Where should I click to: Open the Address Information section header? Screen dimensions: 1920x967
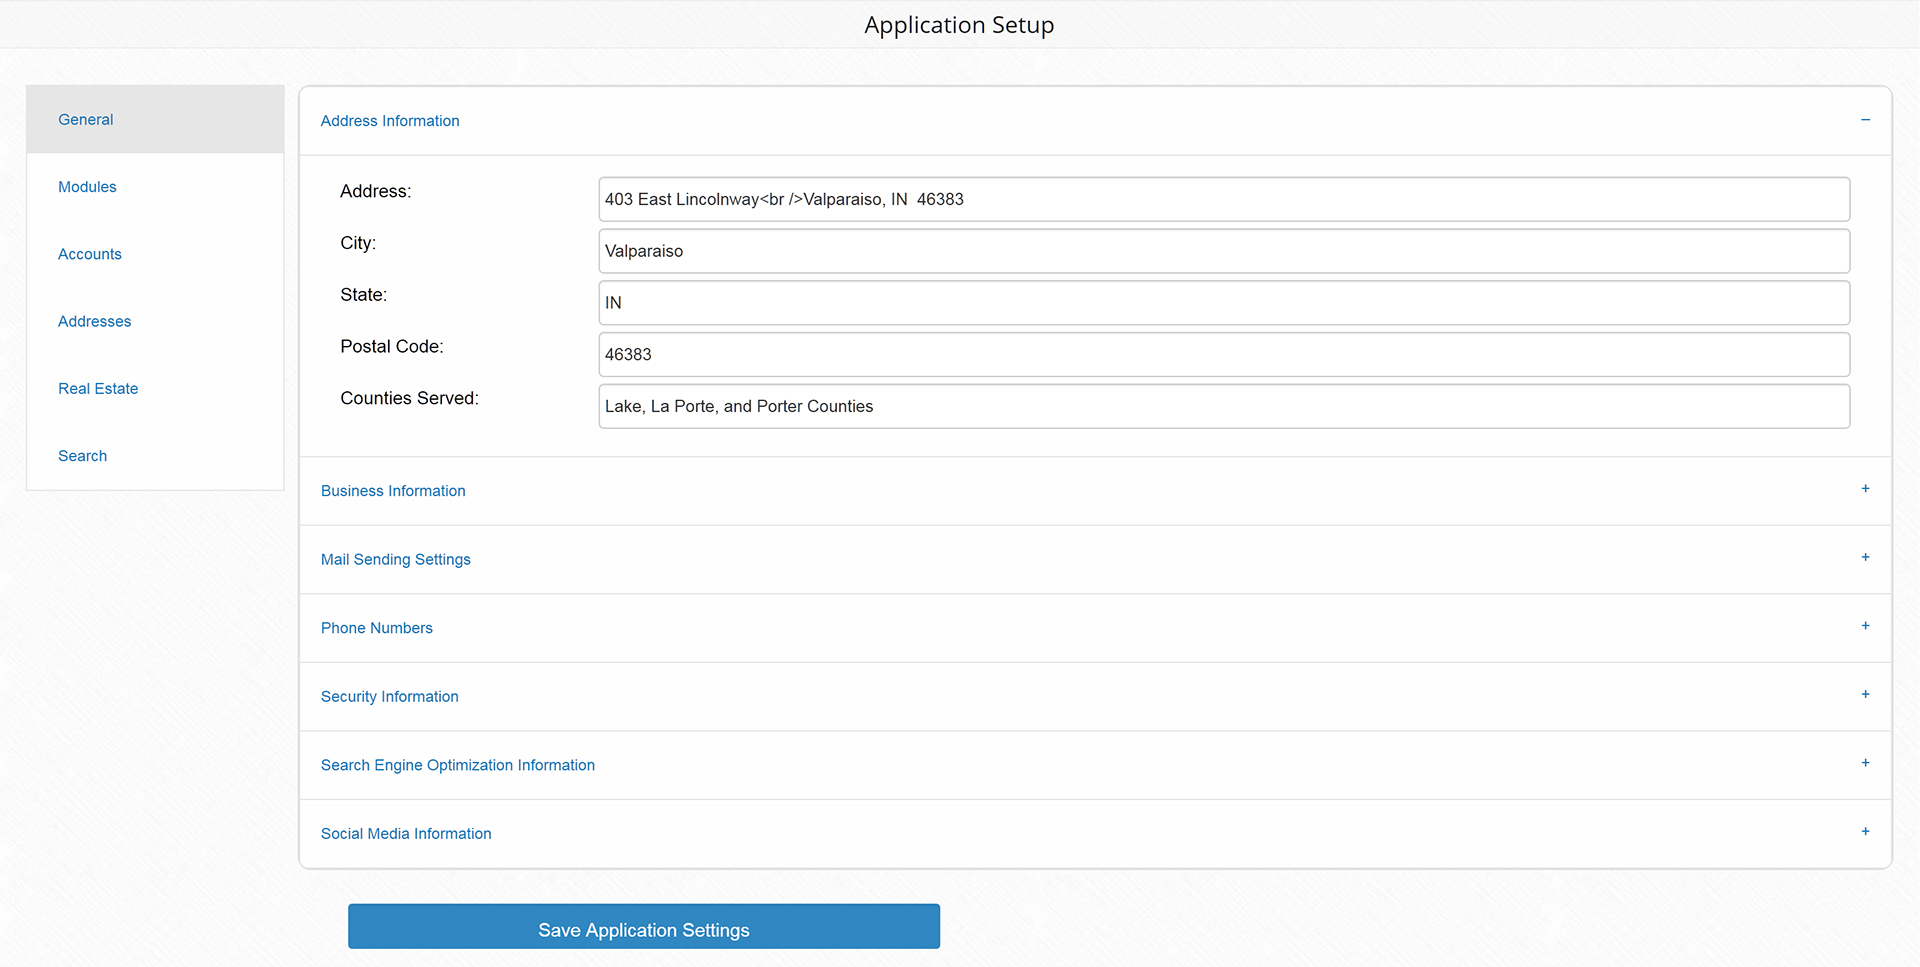click(x=1095, y=121)
